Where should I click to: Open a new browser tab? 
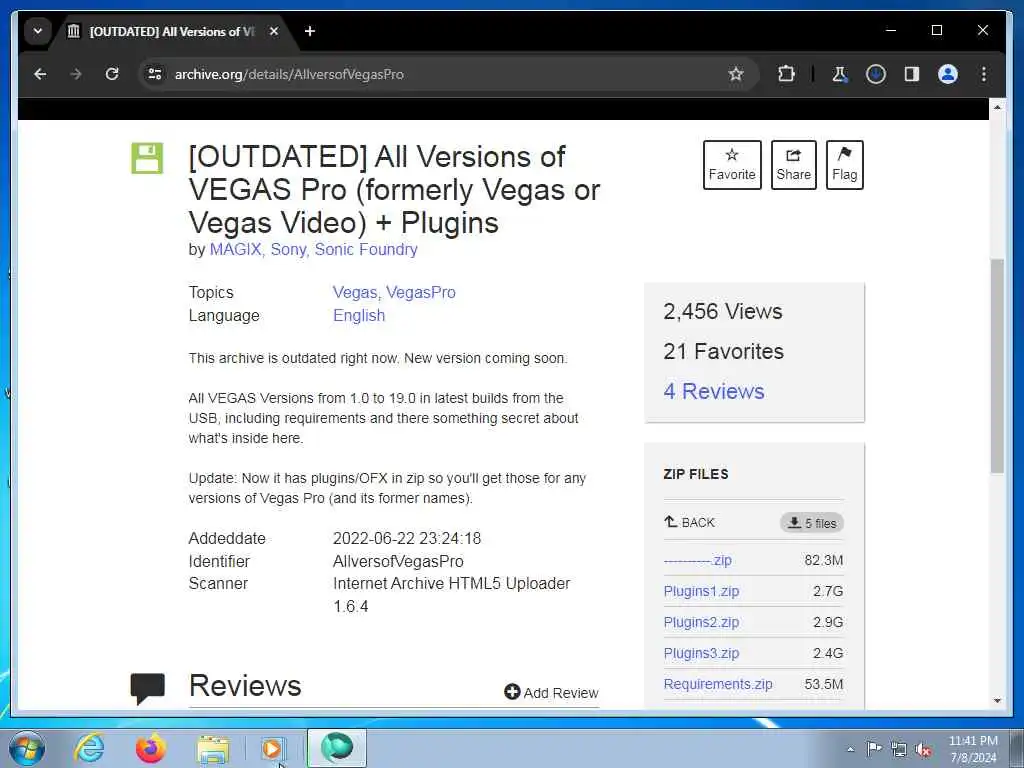310,31
